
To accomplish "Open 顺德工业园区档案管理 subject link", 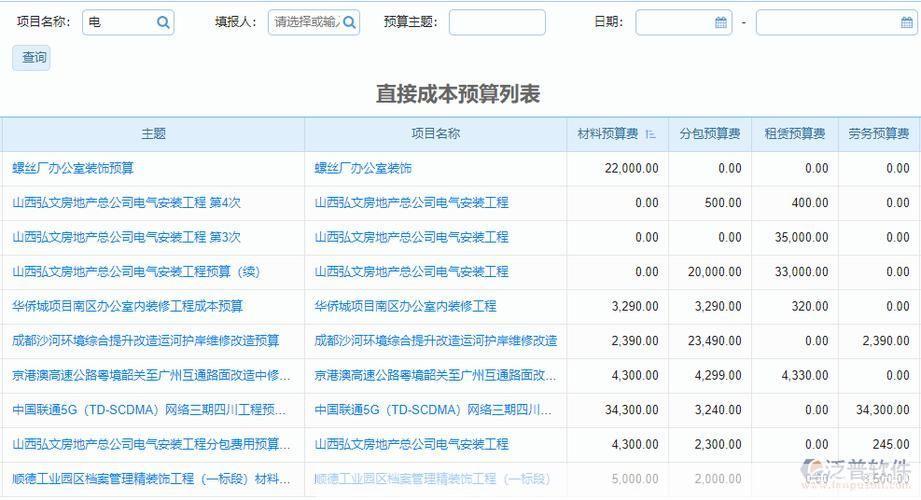I will [x=151, y=479].
